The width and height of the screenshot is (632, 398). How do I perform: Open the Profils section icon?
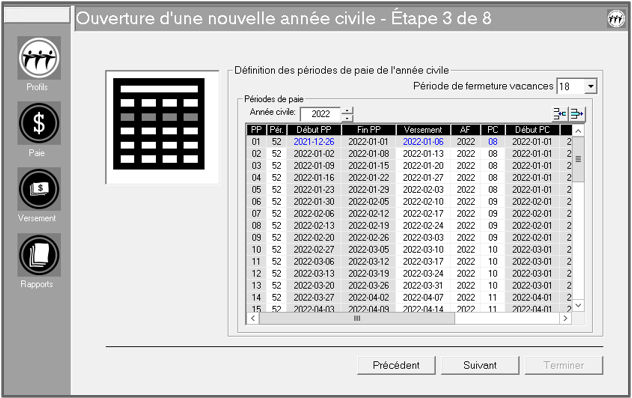(39, 58)
